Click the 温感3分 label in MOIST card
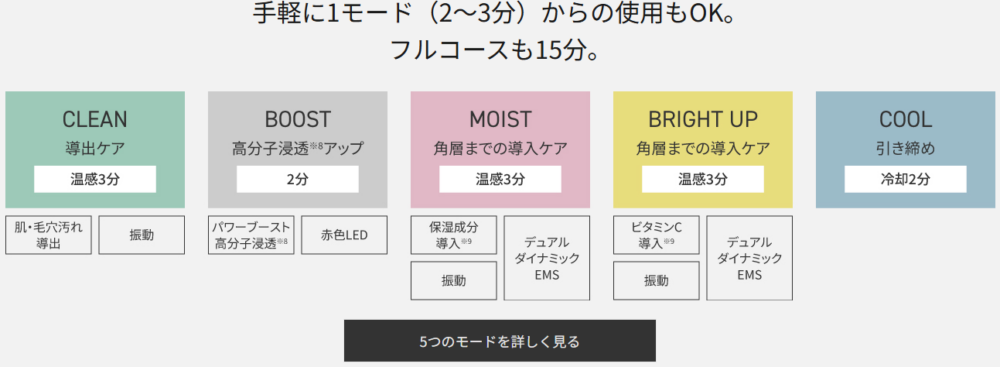Screen dimensions: 1000x367 pyautogui.click(x=500, y=179)
